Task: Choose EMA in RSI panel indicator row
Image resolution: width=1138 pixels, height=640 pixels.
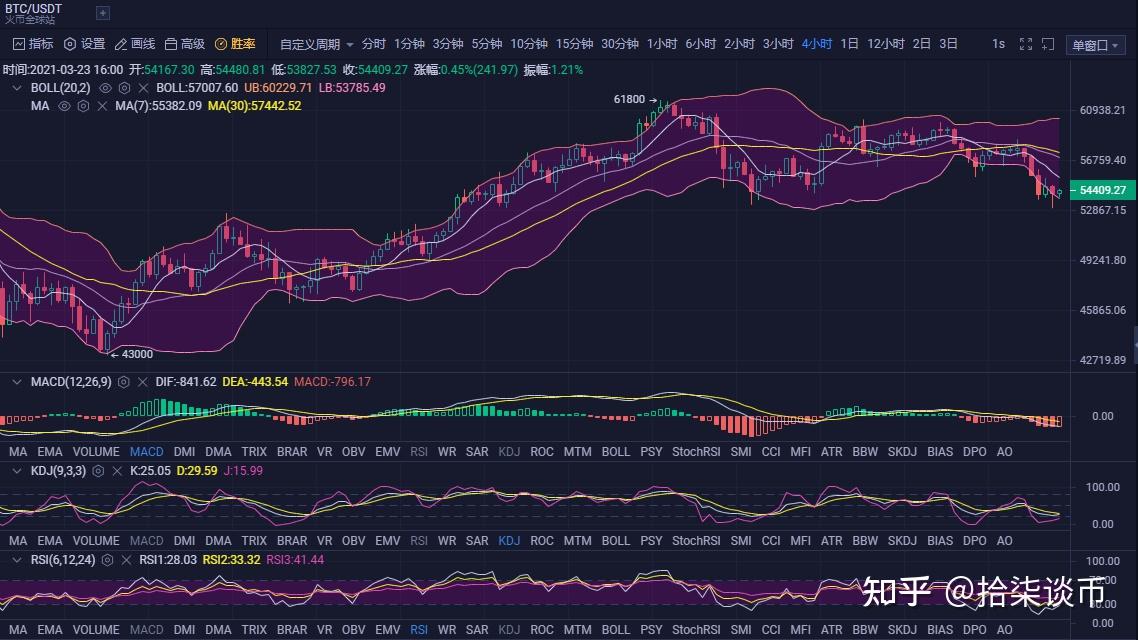Action: 50,630
